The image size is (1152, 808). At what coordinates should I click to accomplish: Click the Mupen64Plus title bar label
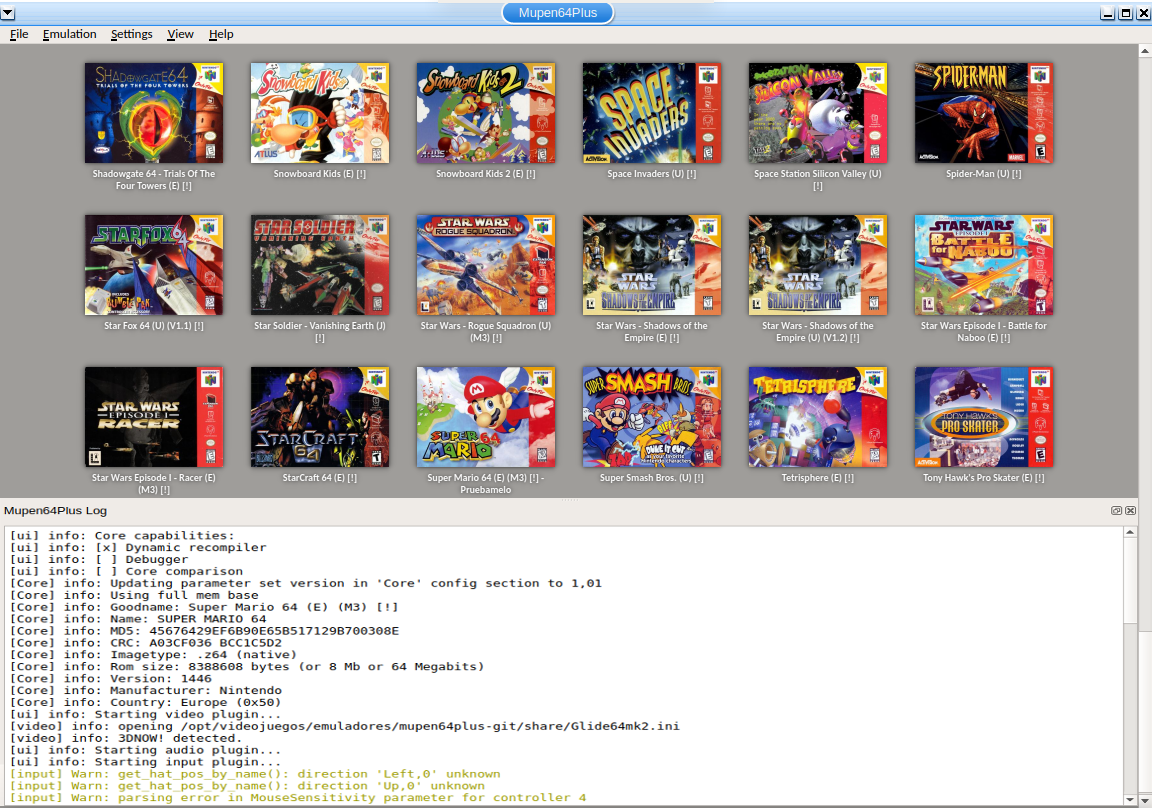[558, 12]
